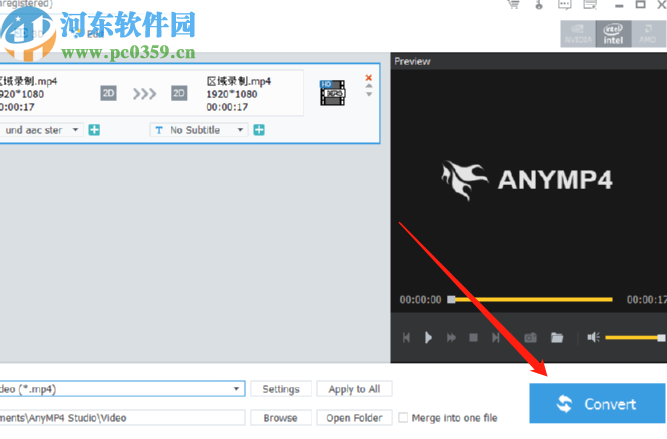Click the ANYMP4 logo in the preview area
The image size is (667, 439).
pyautogui.click(x=527, y=180)
